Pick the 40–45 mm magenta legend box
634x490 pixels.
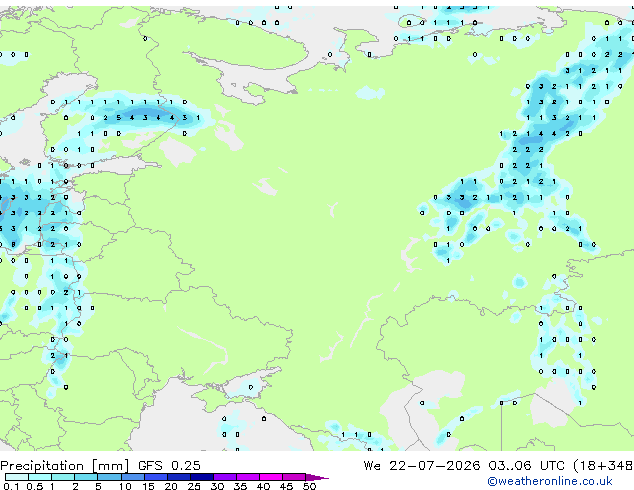coord(271,477)
